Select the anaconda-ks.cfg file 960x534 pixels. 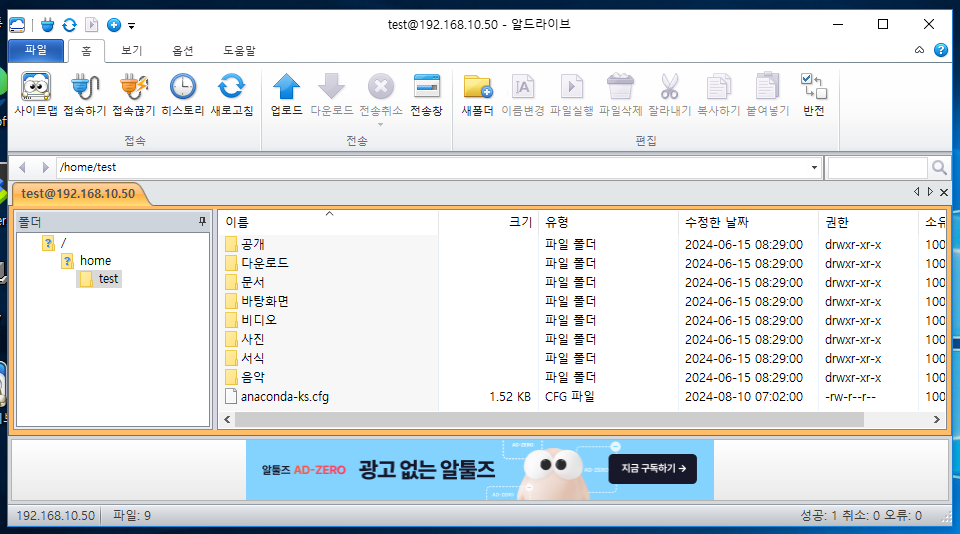584,396
